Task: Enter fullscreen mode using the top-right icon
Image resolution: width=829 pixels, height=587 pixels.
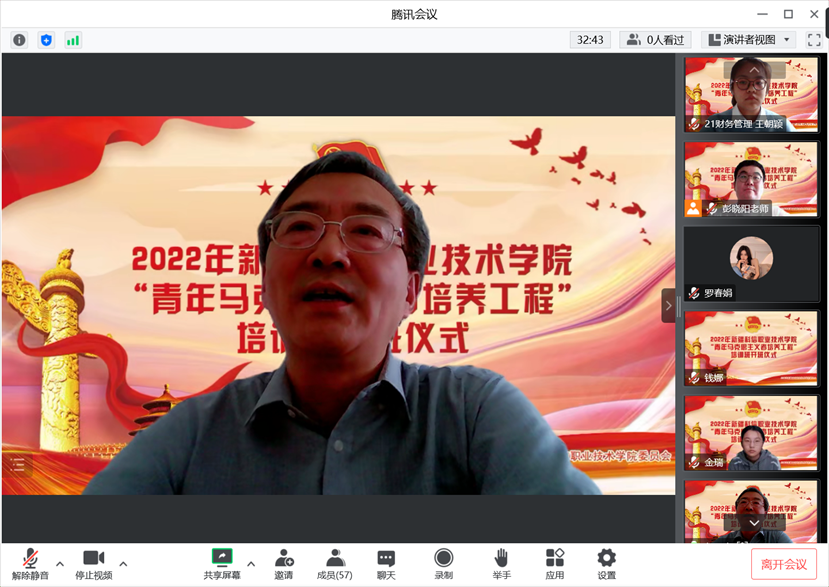Action: (814, 40)
